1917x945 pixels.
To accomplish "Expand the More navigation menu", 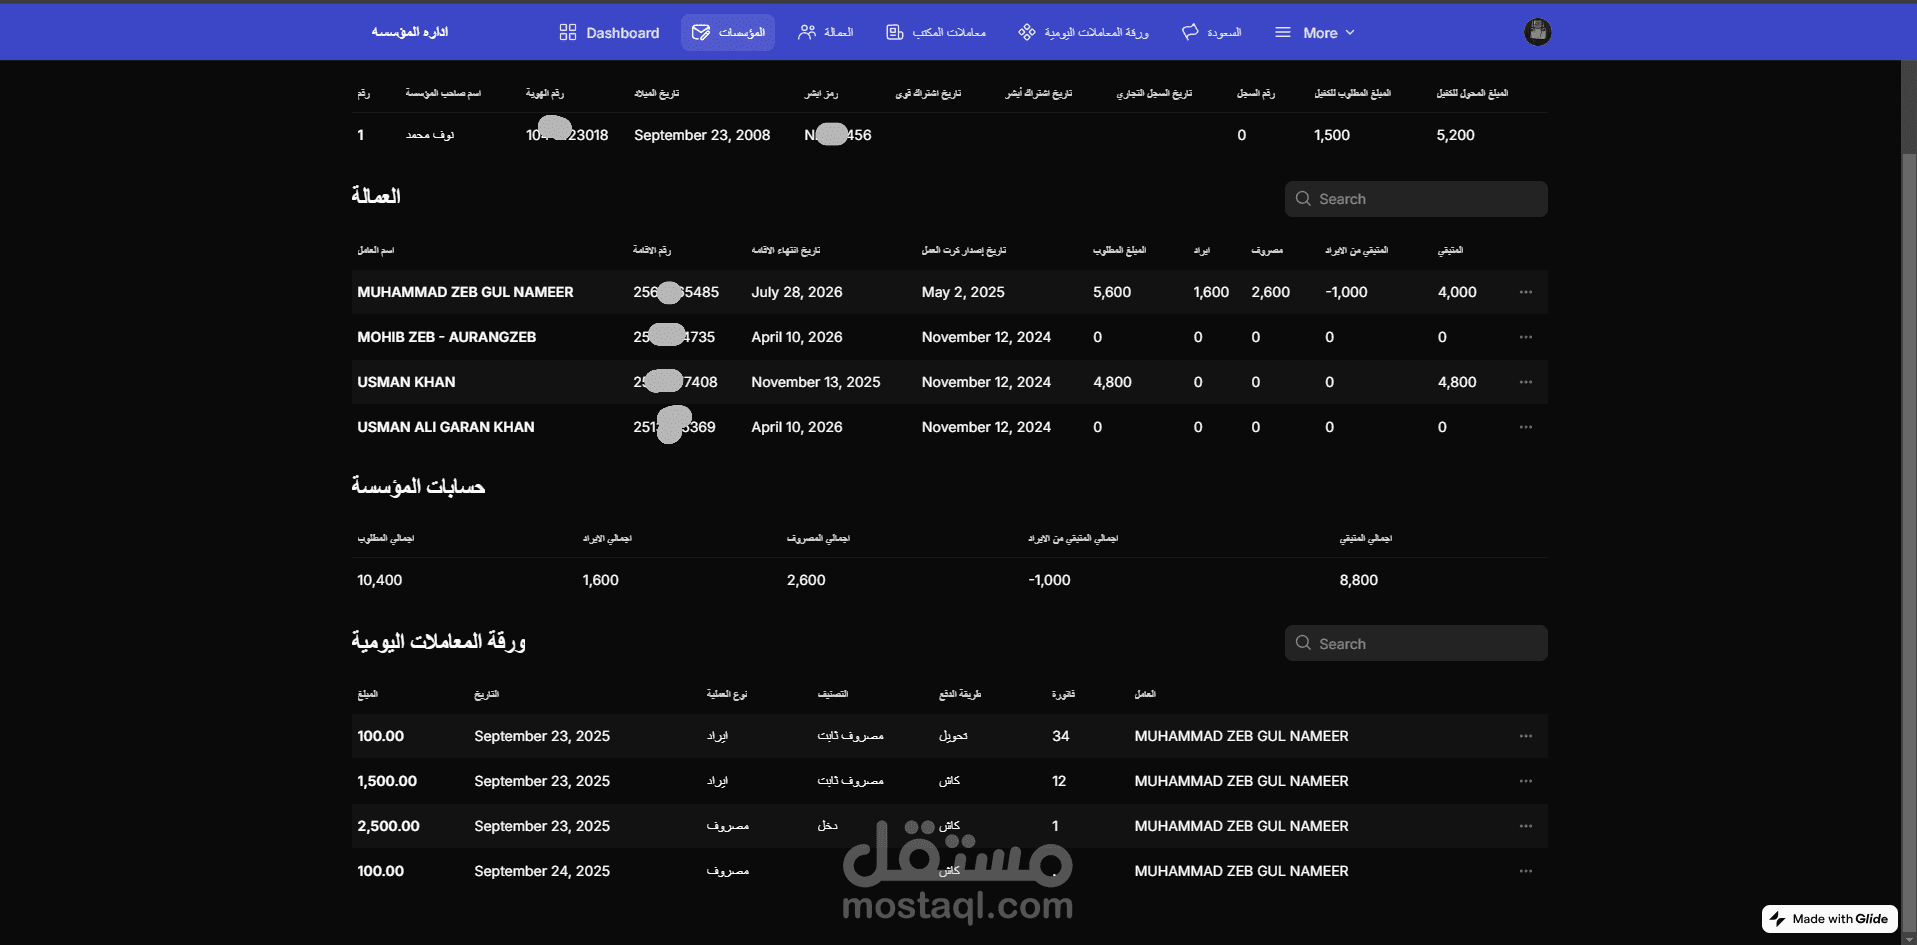I will (x=1314, y=33).
